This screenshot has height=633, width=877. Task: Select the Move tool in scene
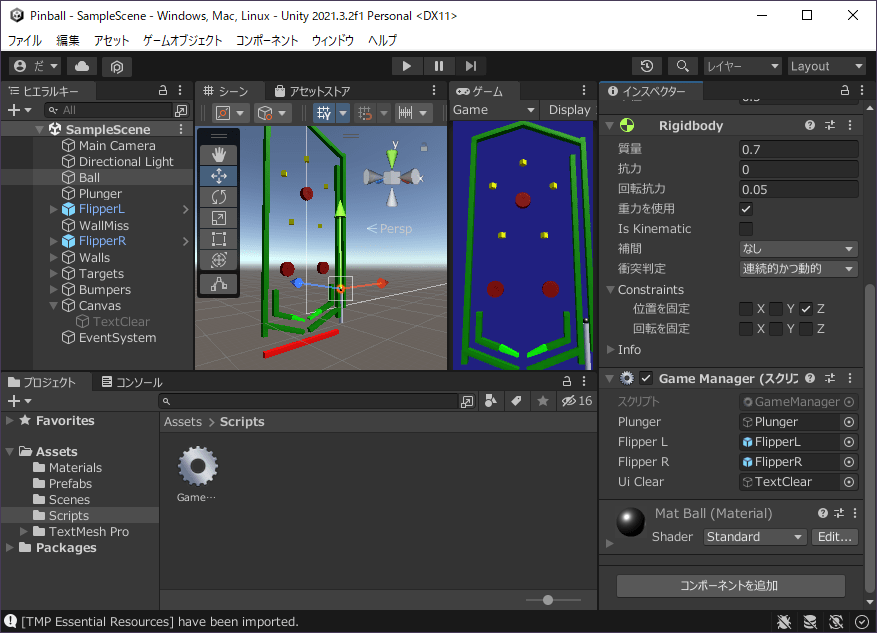(x=219, y=176)
